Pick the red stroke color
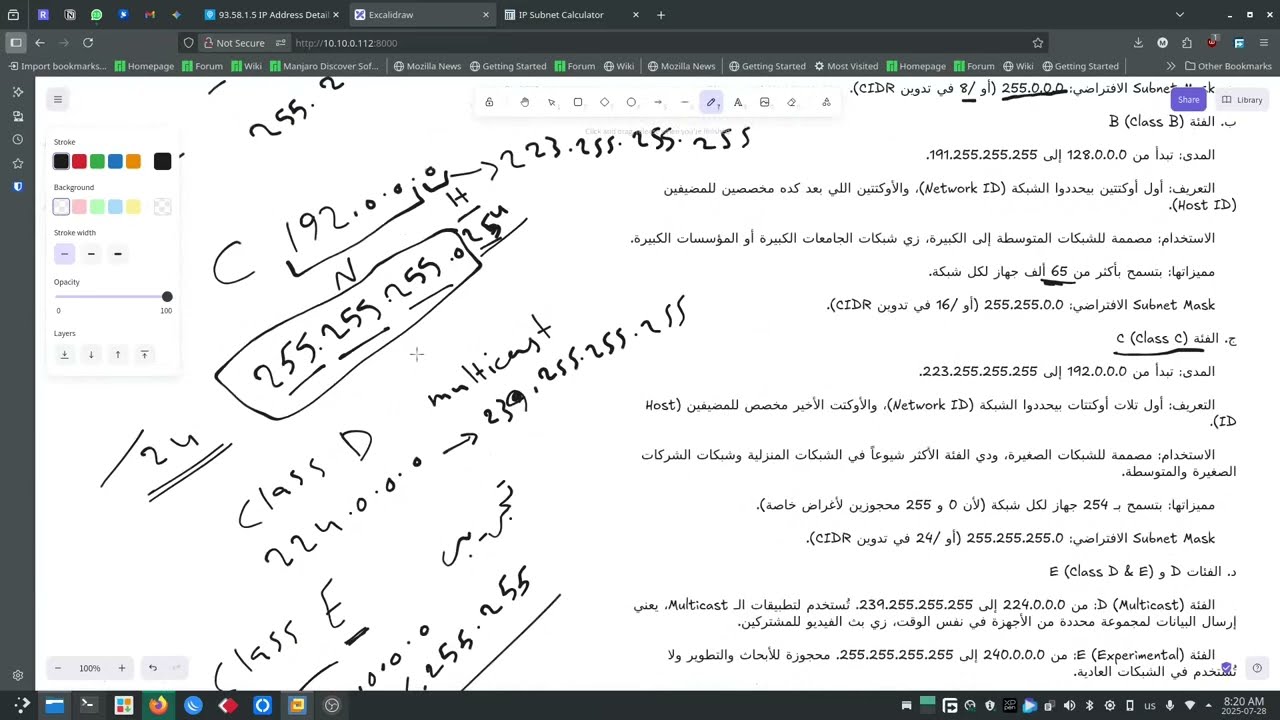1280x720 pixels. 79,161
